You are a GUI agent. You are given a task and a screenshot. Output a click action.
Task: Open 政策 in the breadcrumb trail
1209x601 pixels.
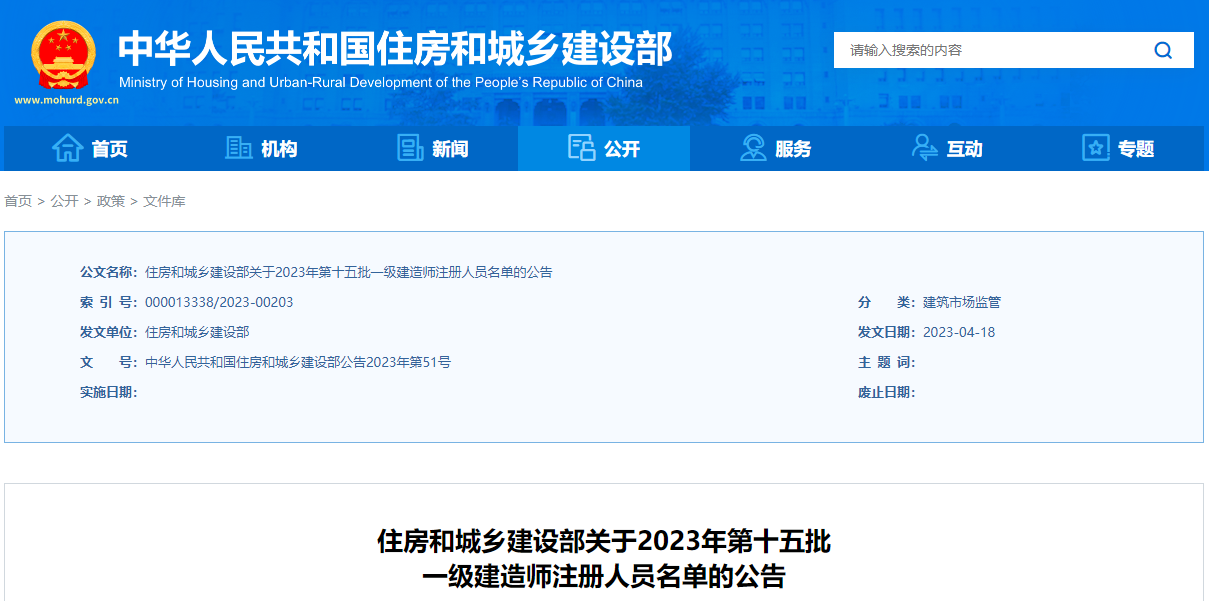pos(111,201)
